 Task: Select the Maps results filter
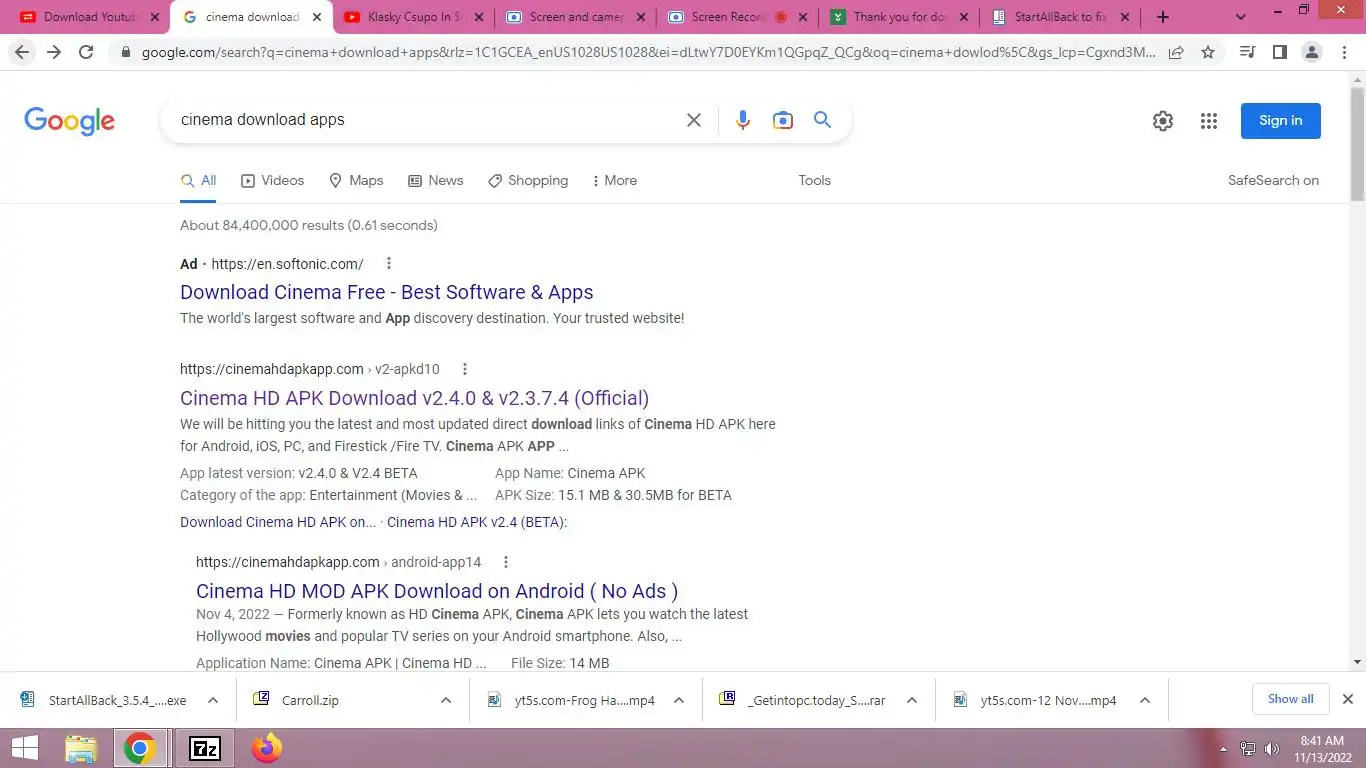(x=356, y=181)
